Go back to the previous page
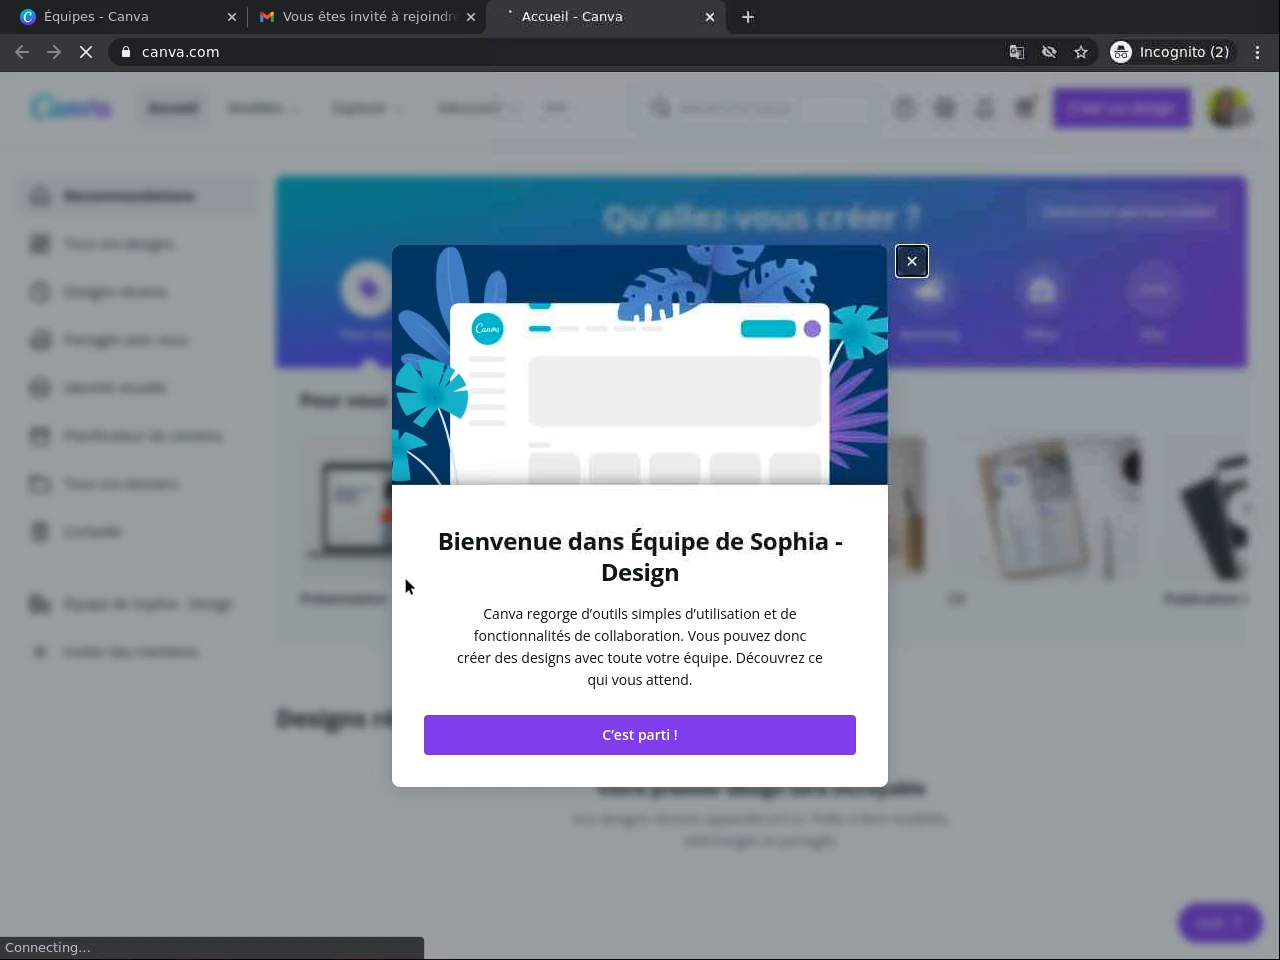 tap(22, 52)
